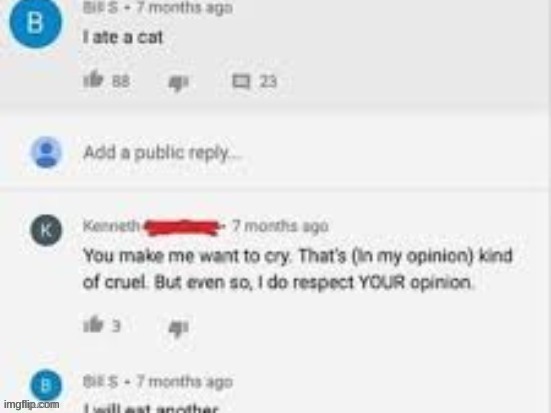Open replies icon showing 23 replies
The image size is (551, 413).
pos(241,82)
